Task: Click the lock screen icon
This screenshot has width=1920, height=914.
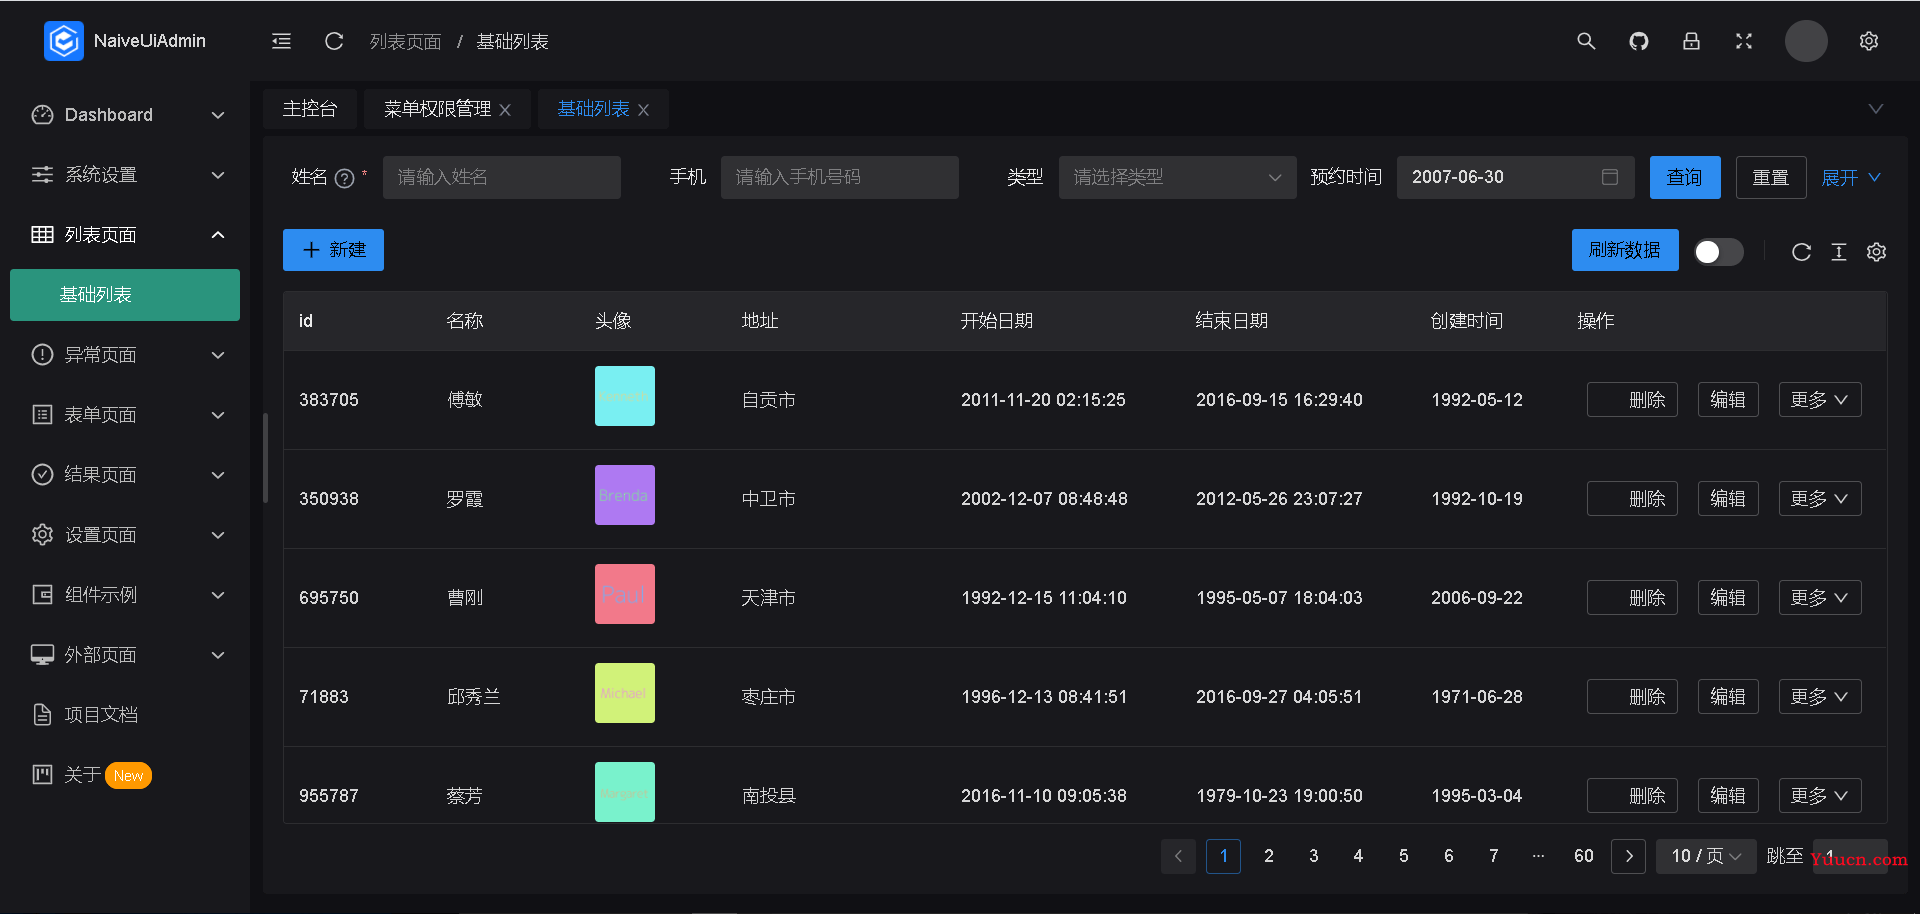Action: click(1691, 41)
